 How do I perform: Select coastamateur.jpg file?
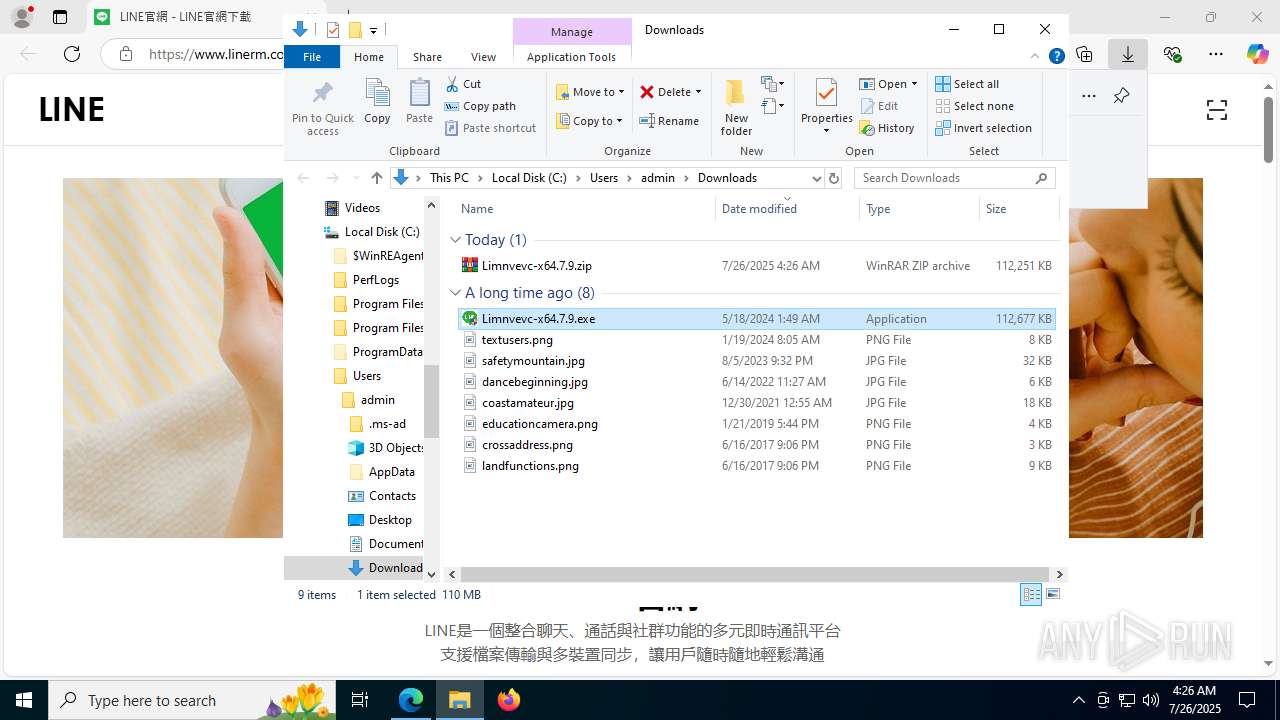point(756,403)
